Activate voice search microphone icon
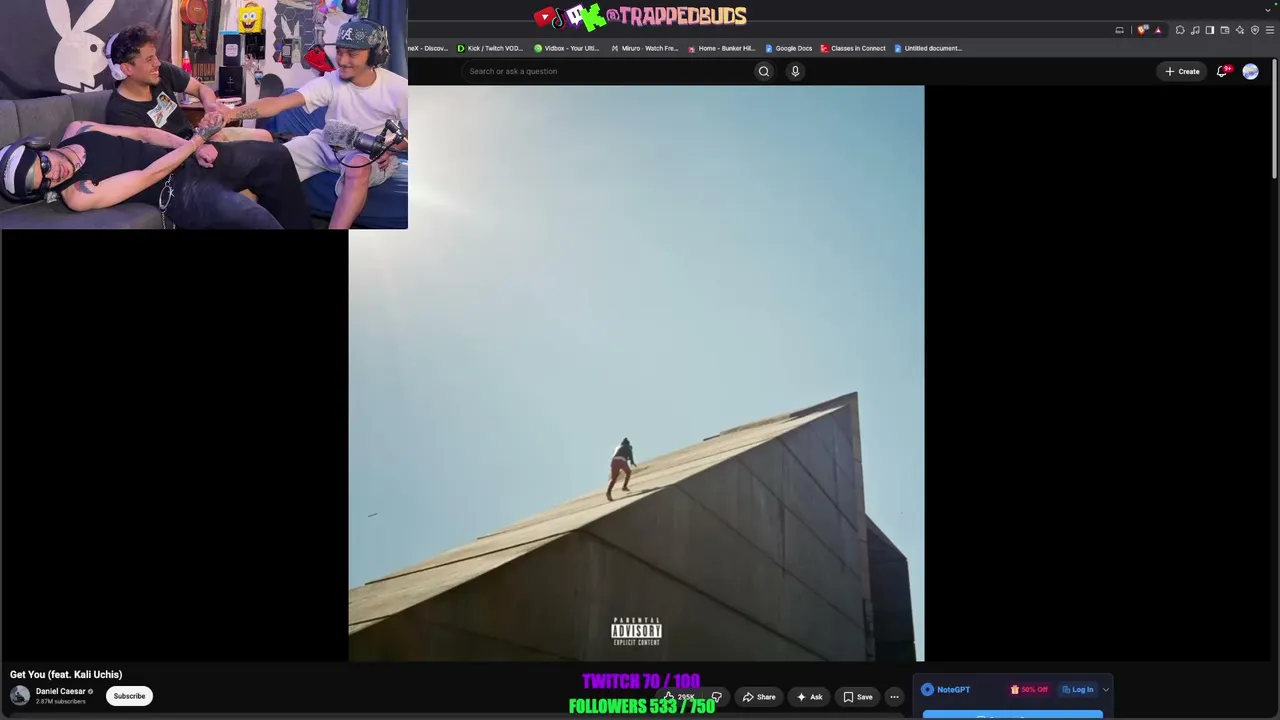Viewport: 1280px width, 720px height. 795,71
